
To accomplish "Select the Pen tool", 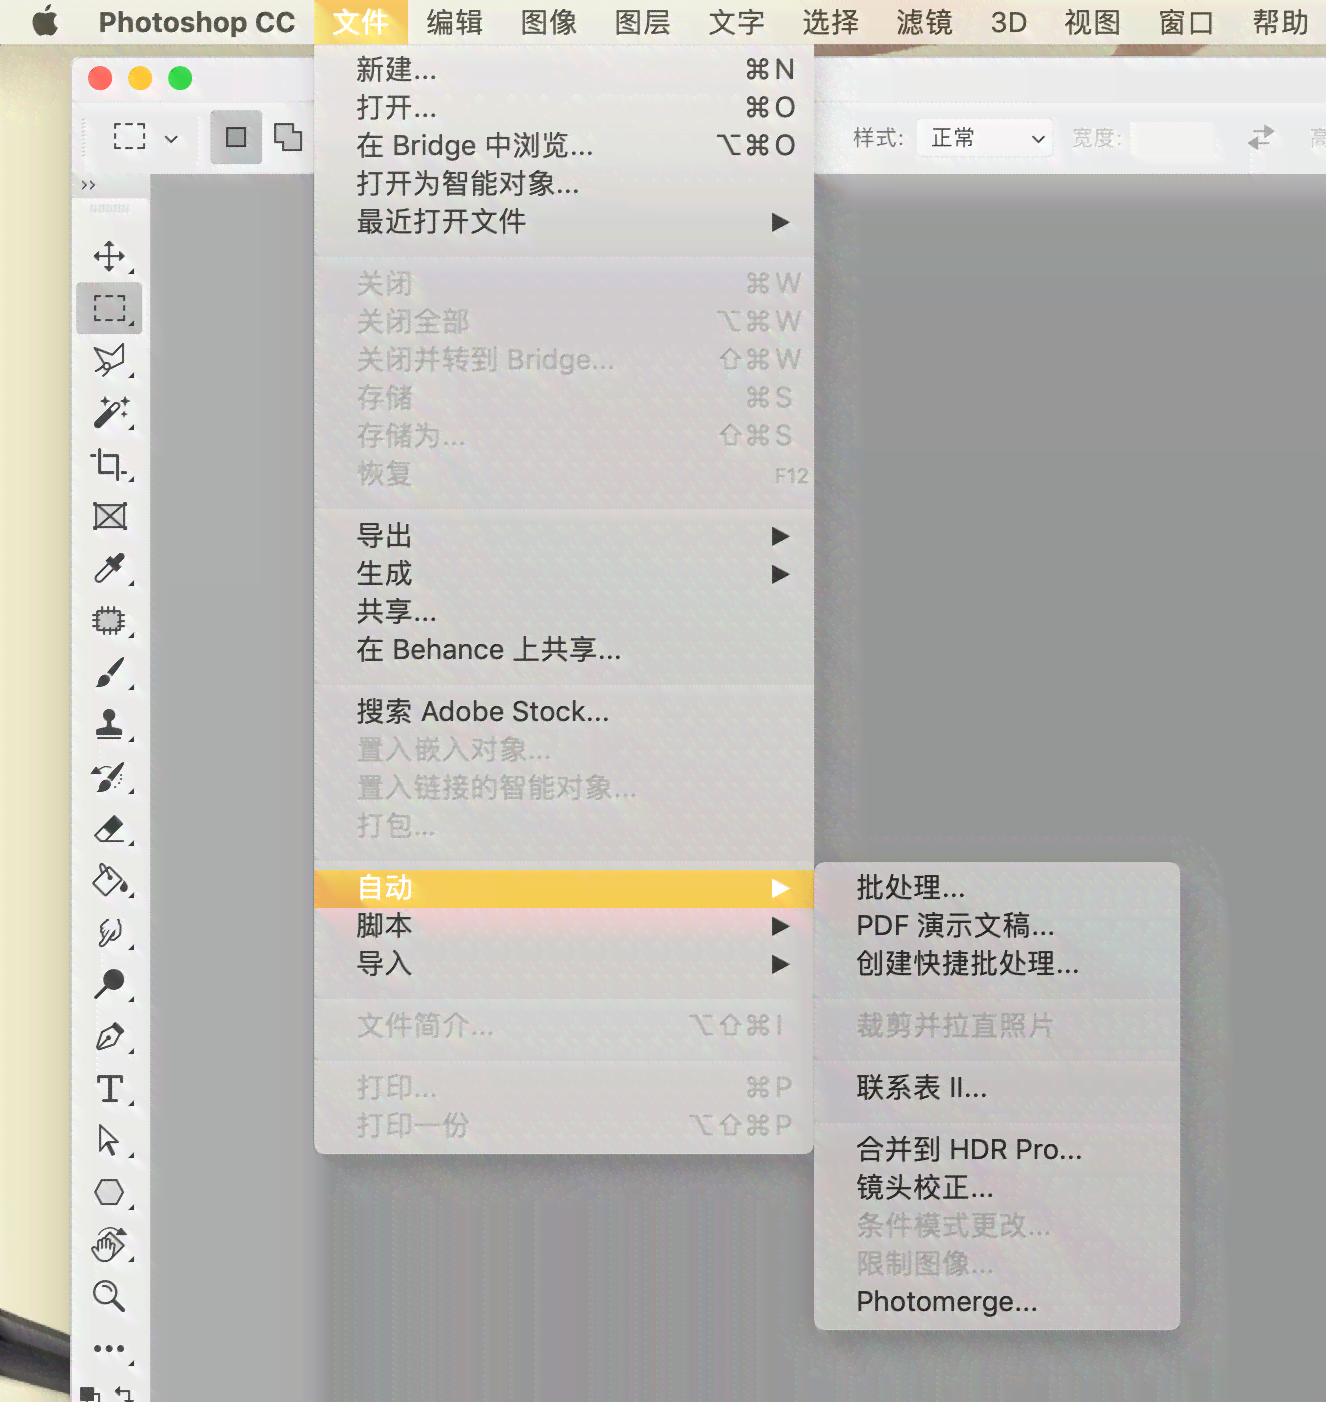I will point(109,1036).
